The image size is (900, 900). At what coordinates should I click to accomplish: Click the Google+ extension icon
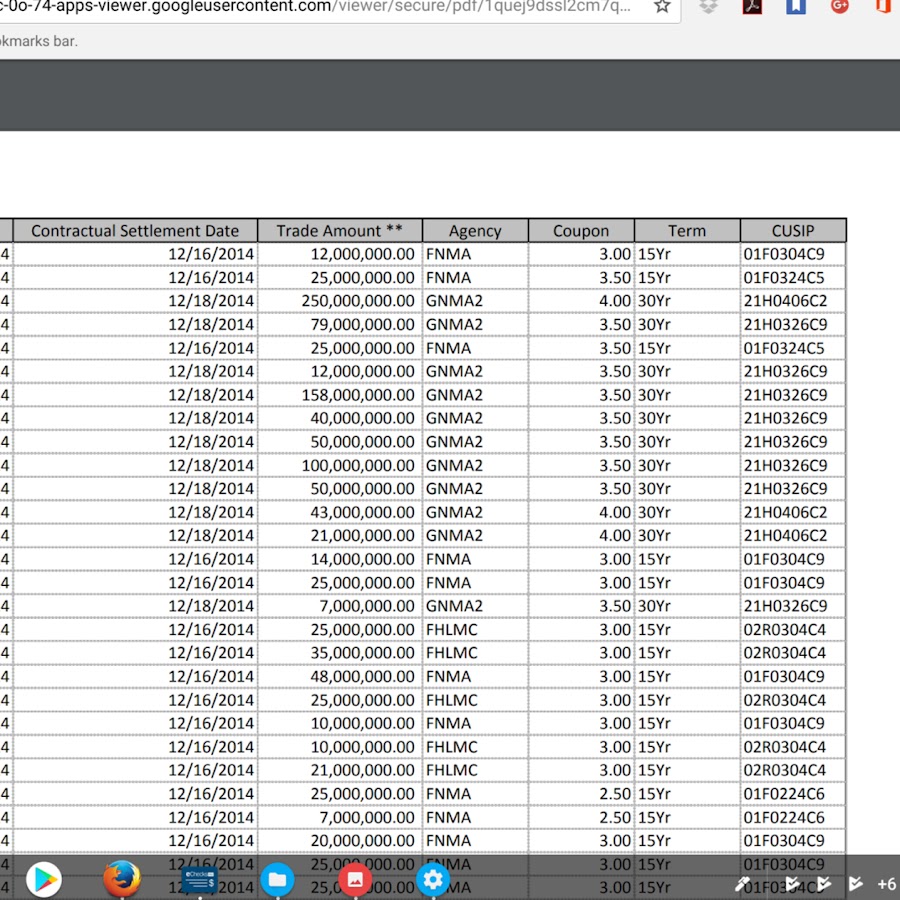[840, 7]
